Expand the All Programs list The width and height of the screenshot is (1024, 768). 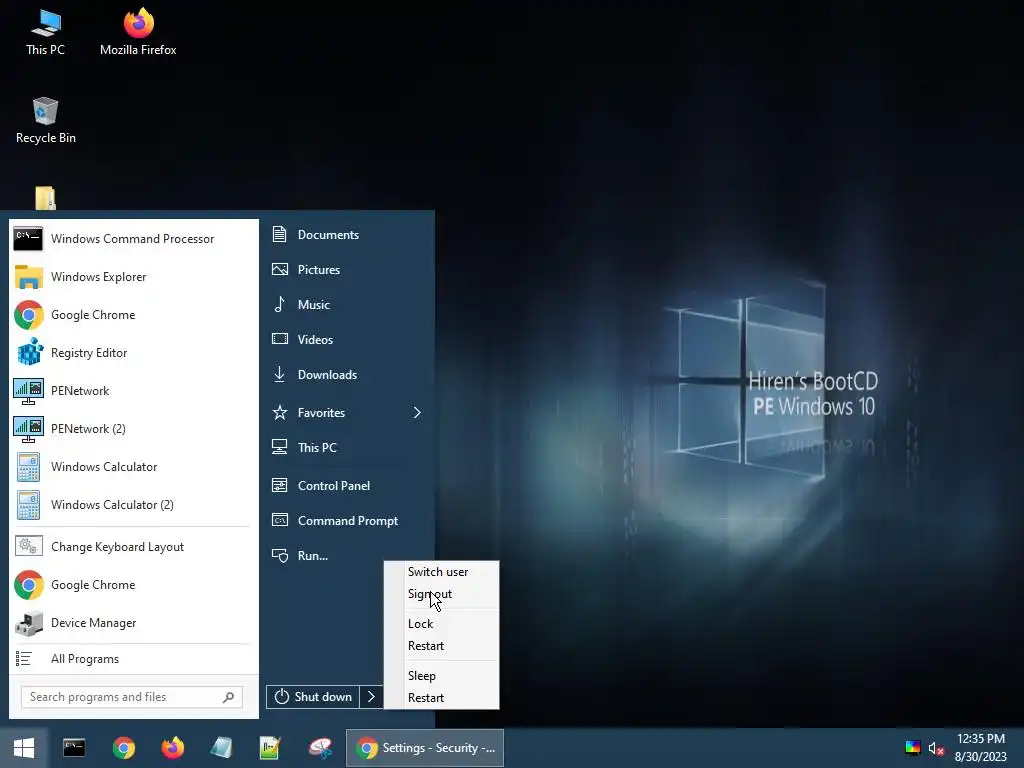[x=133, y=659]
